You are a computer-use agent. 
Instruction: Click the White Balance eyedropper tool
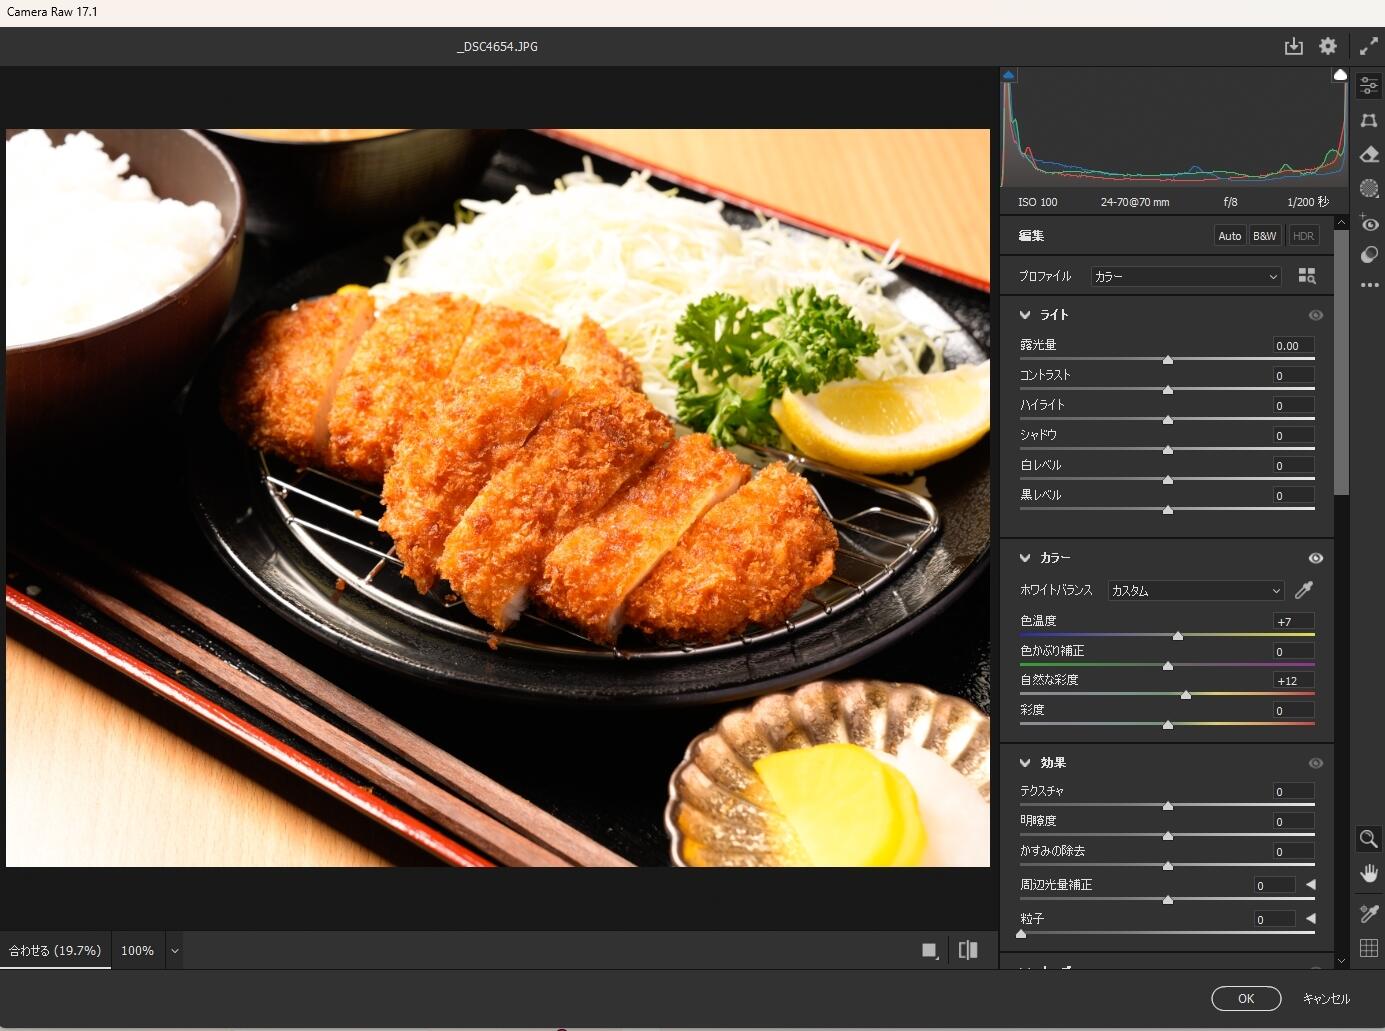click(1304, 590)
